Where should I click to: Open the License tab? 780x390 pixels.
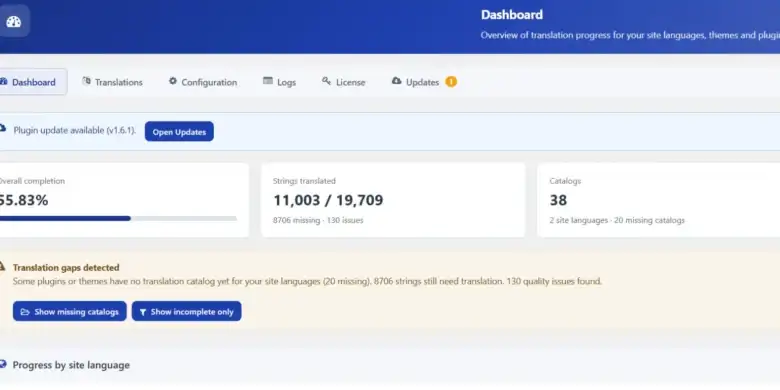point(343,82)
